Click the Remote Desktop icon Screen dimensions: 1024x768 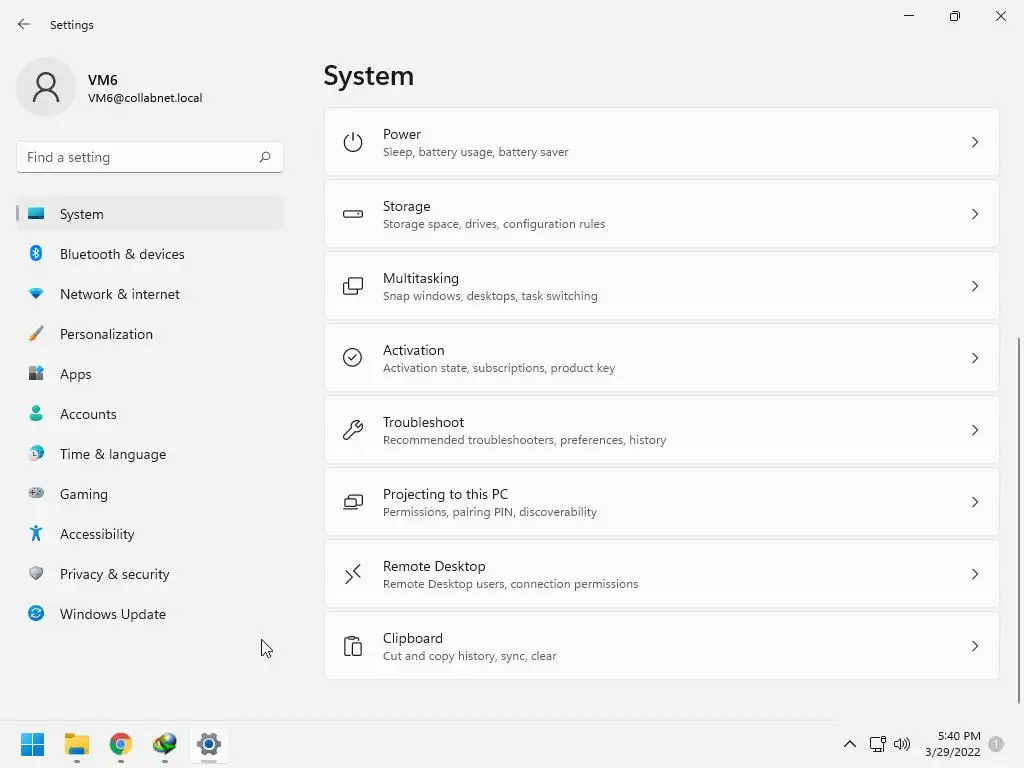[353, 574]
